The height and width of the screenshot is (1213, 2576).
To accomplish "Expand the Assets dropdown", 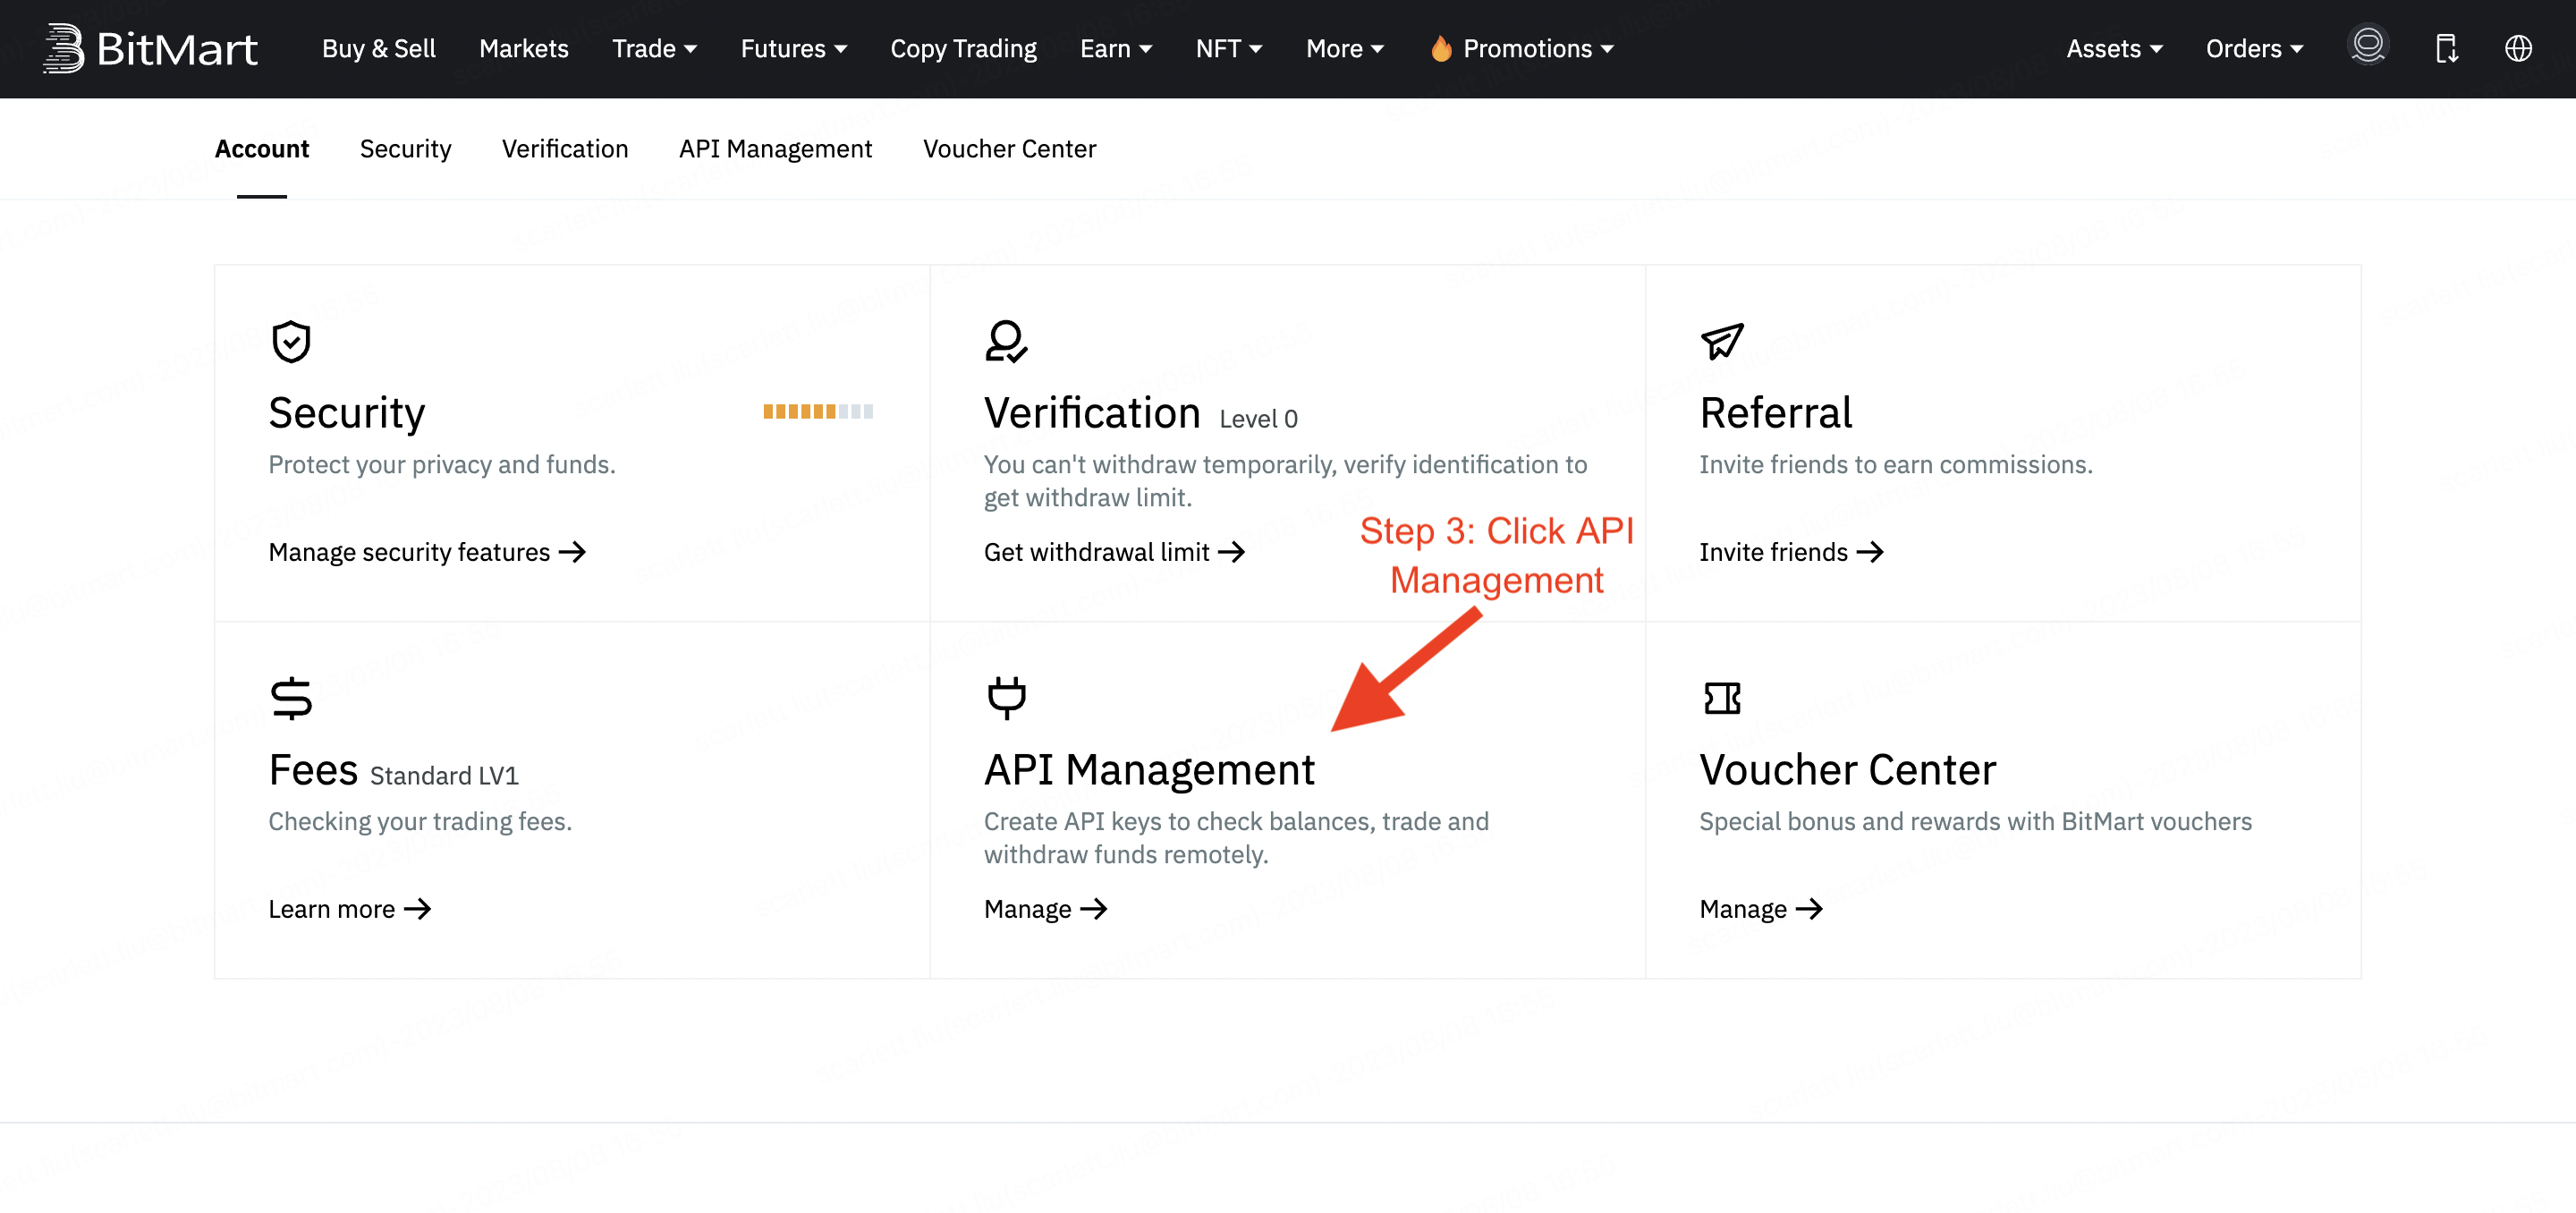I will [x=2114, y=47].
